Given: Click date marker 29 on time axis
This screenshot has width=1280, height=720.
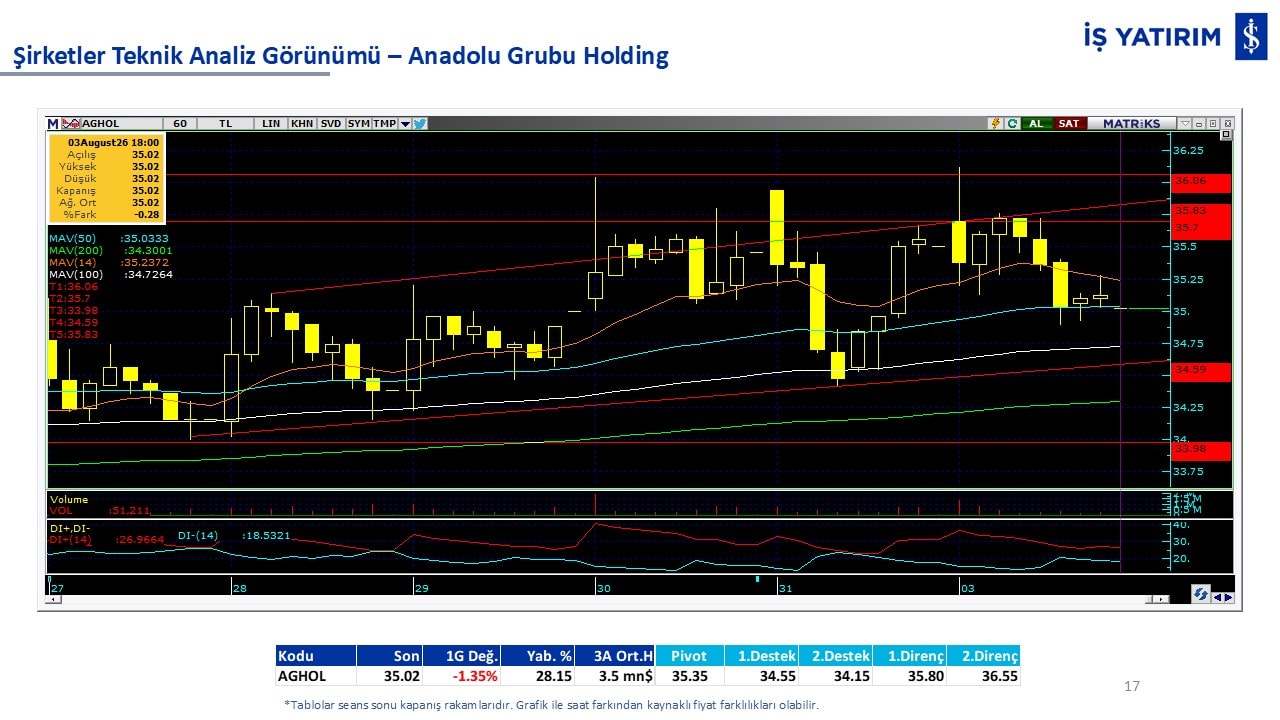Looking at the screenshot, I should pyautogui.click(x=422, y=589).
